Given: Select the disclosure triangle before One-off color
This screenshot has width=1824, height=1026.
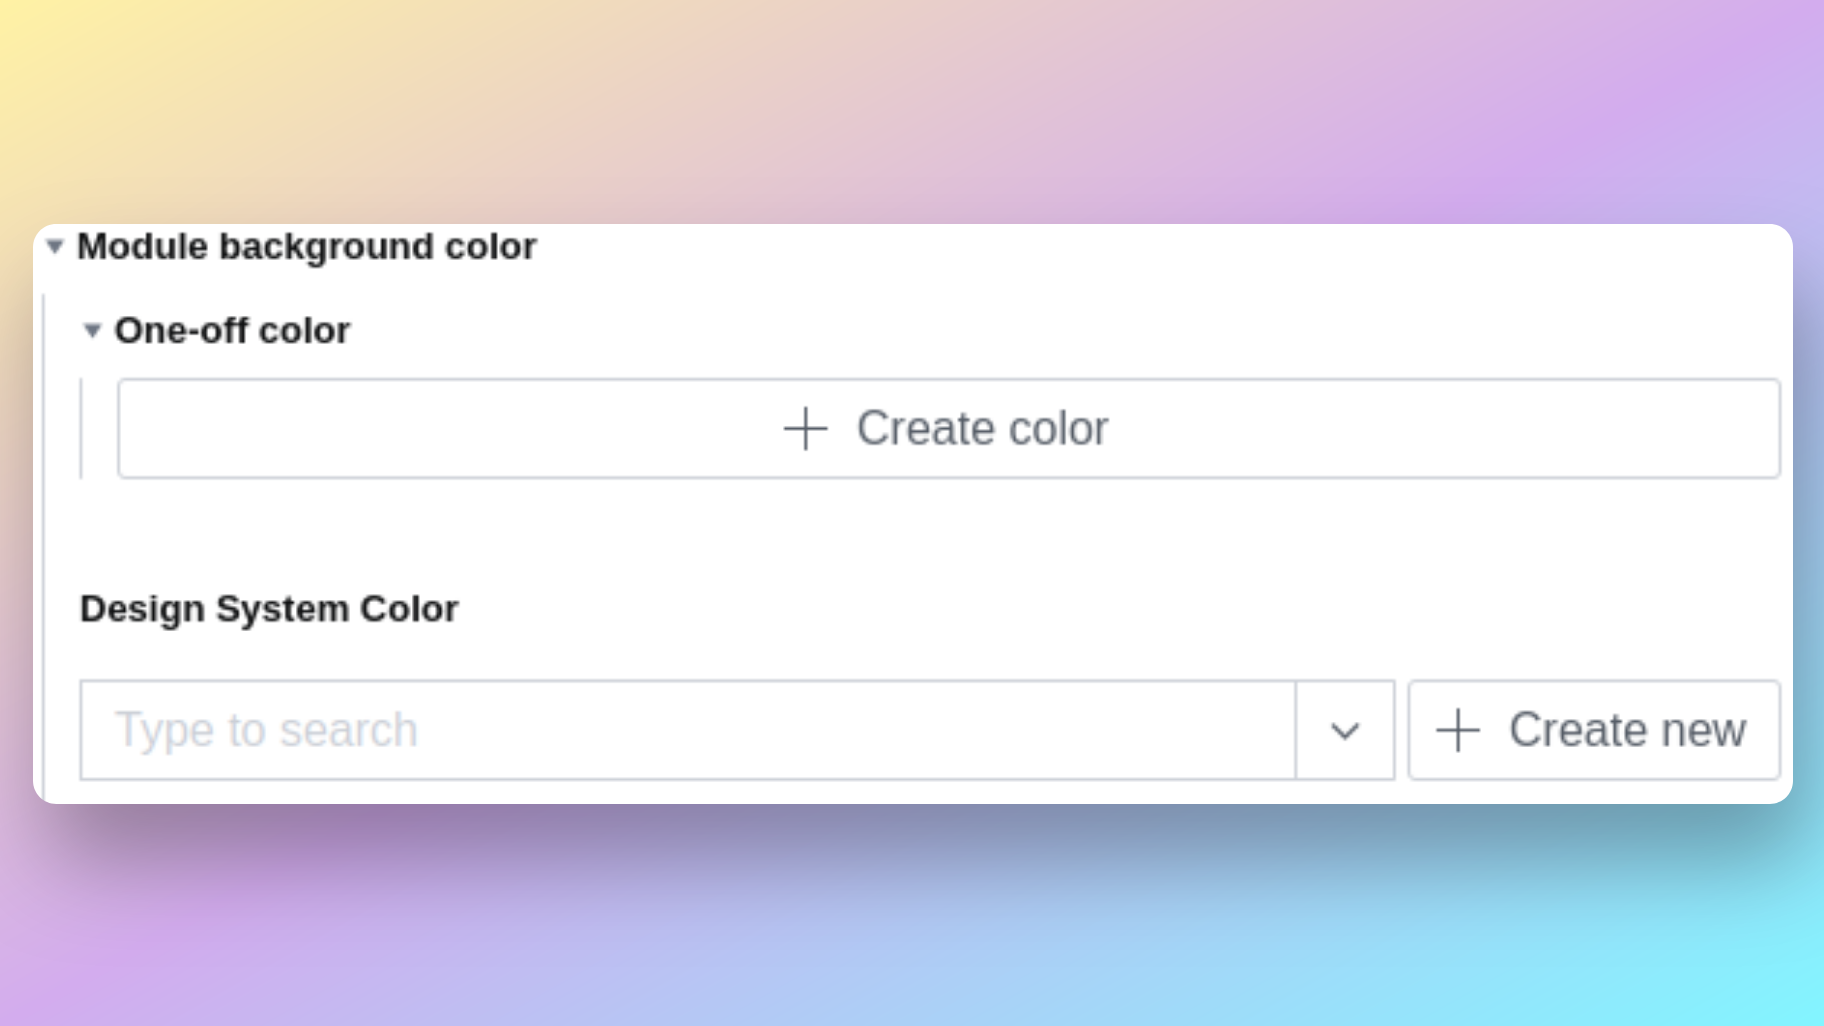Looking at the screenshot, I should [x=92, y=331].
